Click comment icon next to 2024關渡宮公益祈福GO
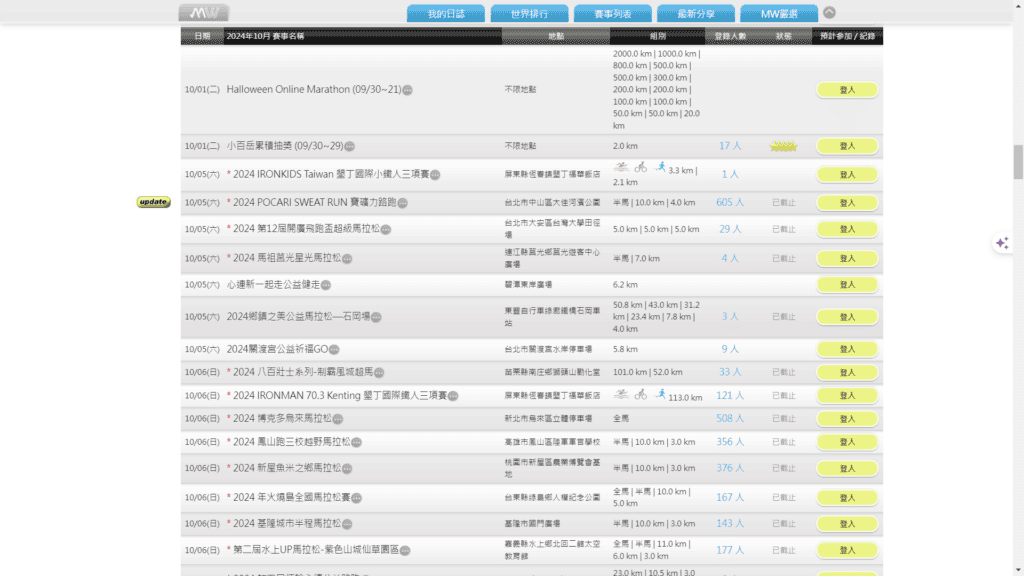 [334, 349]
